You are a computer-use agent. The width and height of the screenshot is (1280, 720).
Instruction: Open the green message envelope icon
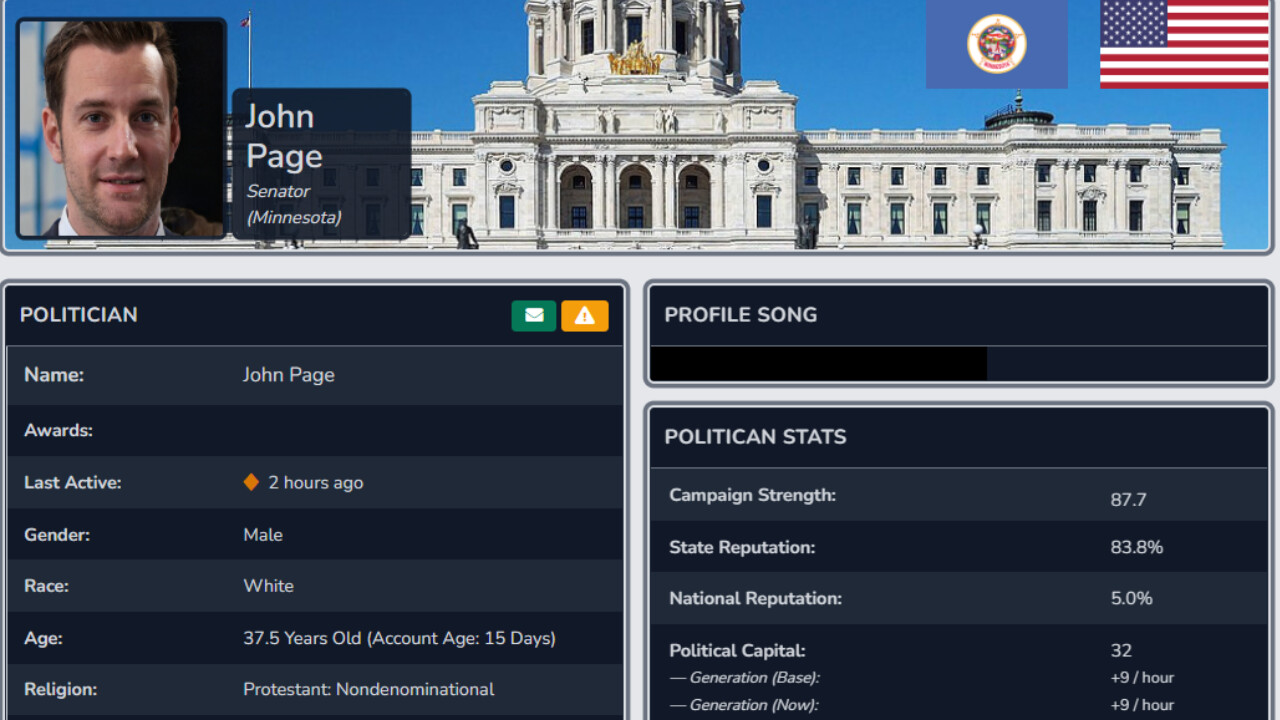point(533,315)
